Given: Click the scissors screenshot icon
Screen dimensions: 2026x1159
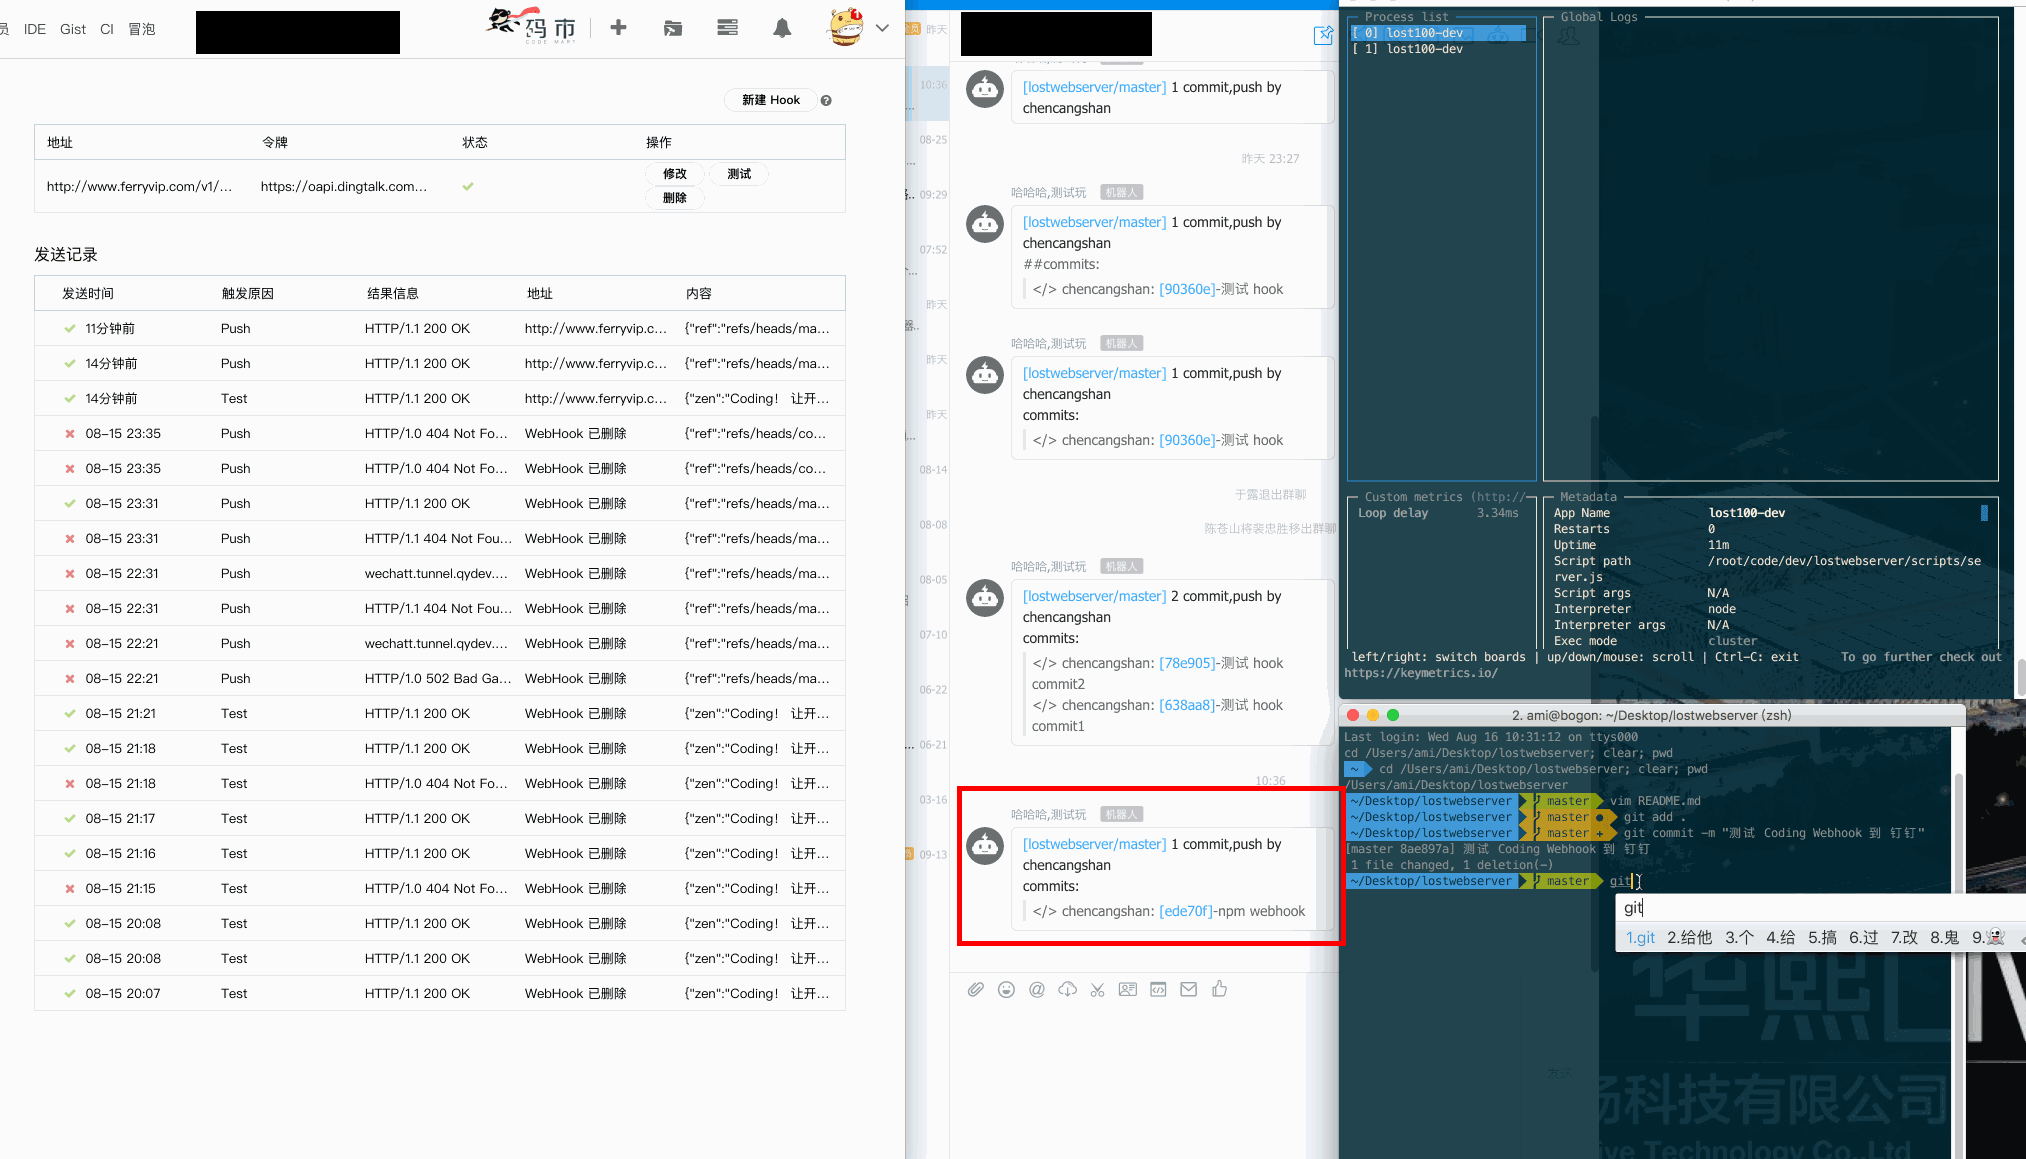Looking at the screenshot, I should click(1097, 989).
